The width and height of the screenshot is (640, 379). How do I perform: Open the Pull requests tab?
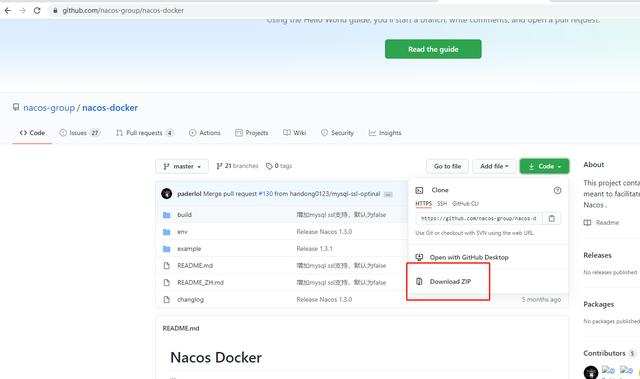pos(145,133)
